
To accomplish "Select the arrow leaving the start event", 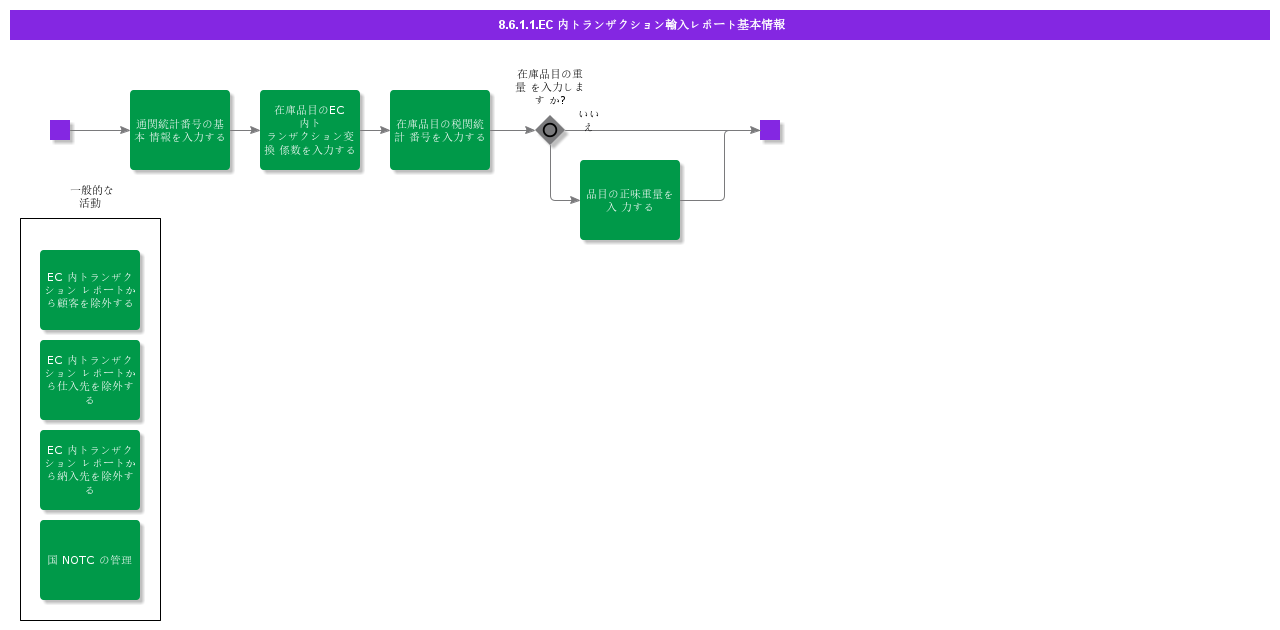I will tap(100, 130).
